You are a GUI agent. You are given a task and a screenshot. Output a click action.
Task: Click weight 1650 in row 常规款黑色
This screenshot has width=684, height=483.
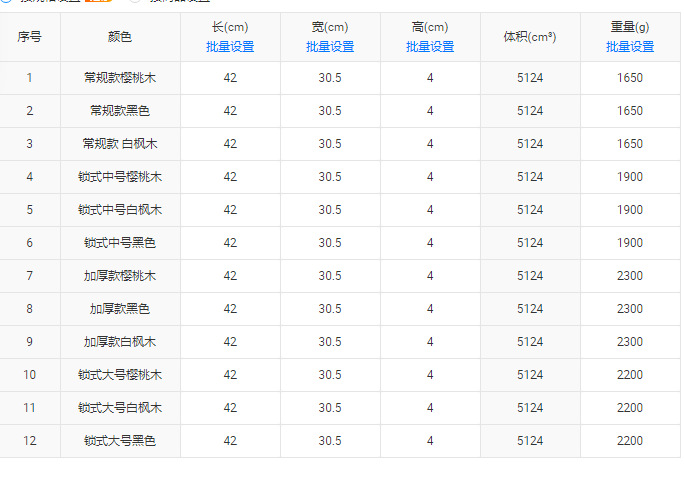click(629, 111)
